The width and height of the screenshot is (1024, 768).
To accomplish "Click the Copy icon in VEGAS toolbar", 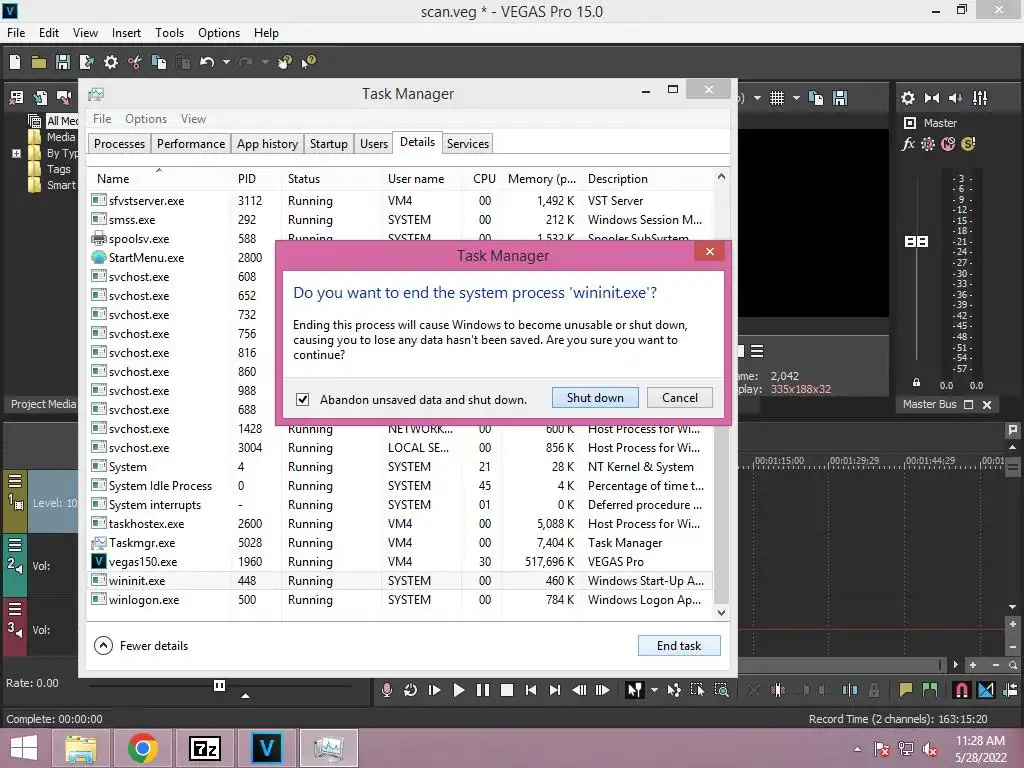I will (x=159, y=62).
